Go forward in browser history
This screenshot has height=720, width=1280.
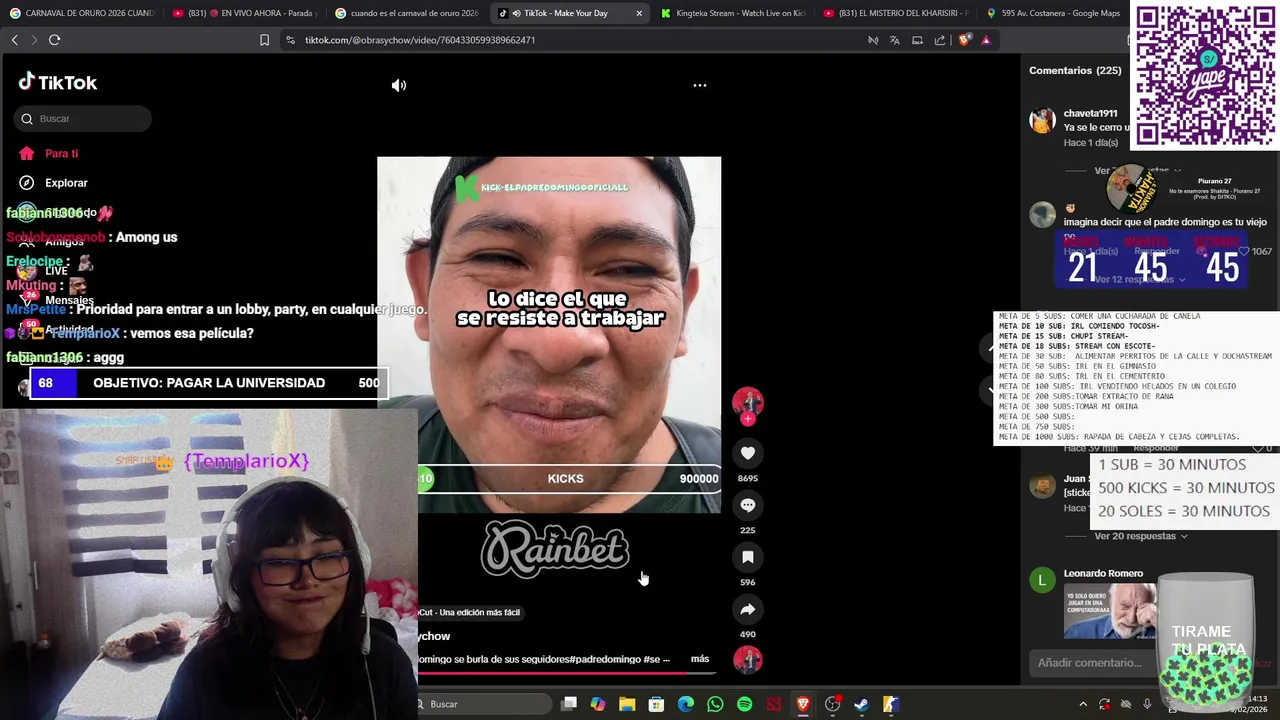33,40
